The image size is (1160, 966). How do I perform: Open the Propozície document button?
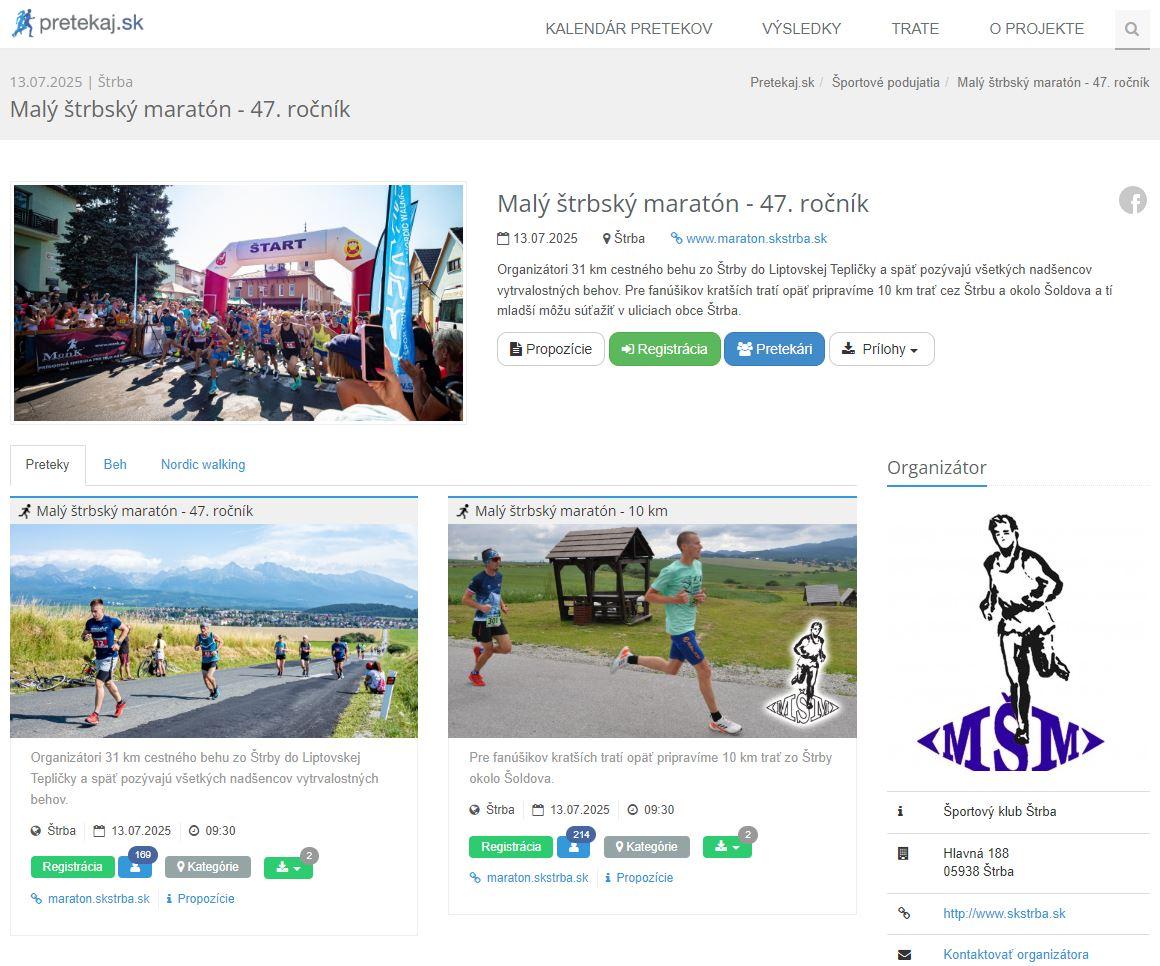pos(551,349)
